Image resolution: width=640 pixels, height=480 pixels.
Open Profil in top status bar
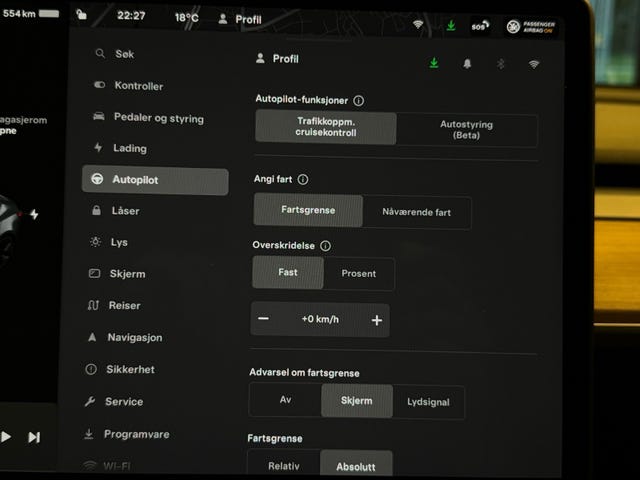pyautogui.click(x=240, y=19)
